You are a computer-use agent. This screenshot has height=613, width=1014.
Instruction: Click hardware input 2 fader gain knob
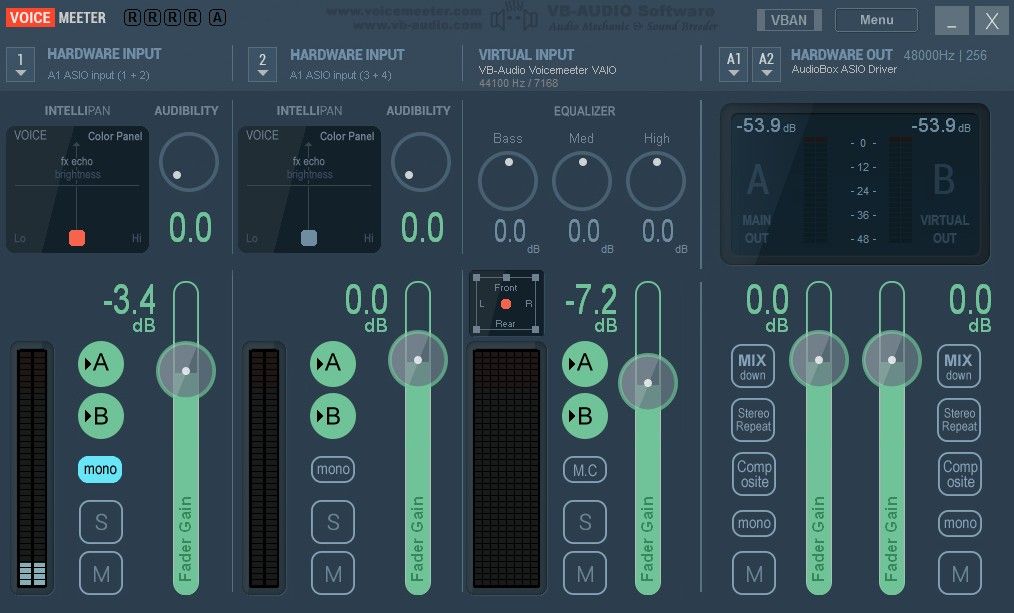coord(418,360)
